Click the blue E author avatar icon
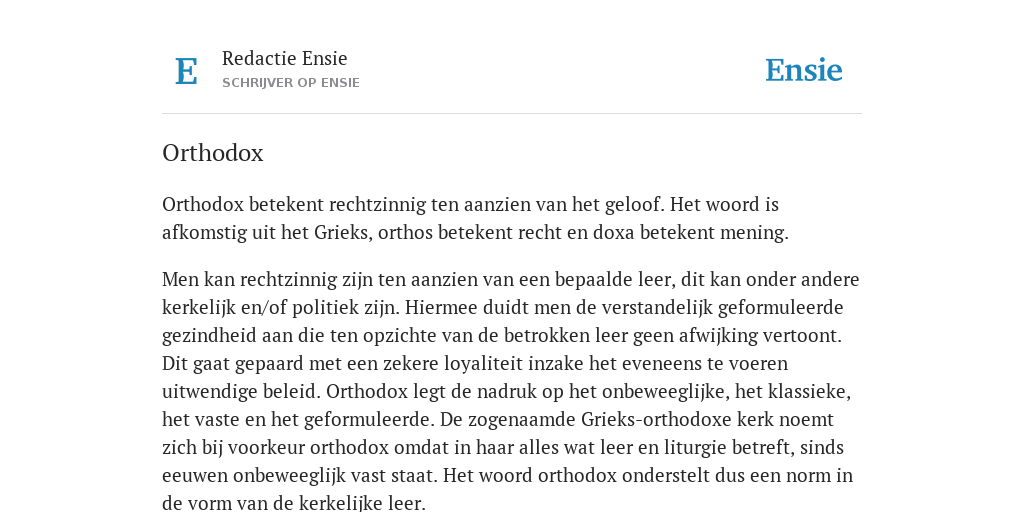The height and width of the screenshot is (512, 1024). (x=186, y=71)
